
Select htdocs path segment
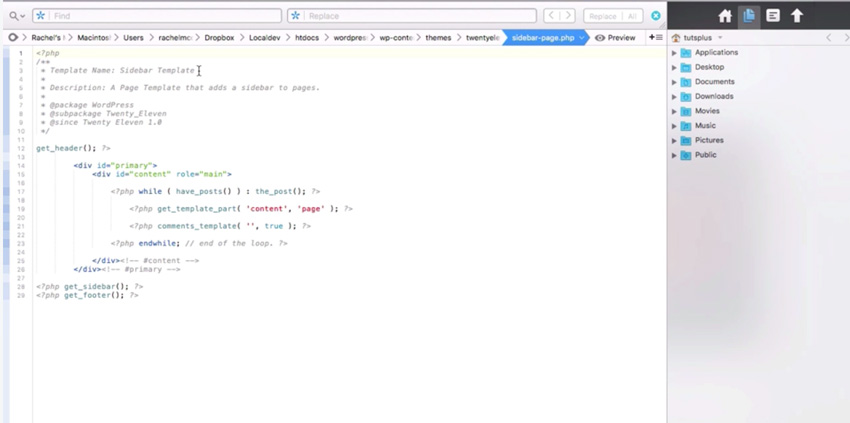click(x=307, y=37)
